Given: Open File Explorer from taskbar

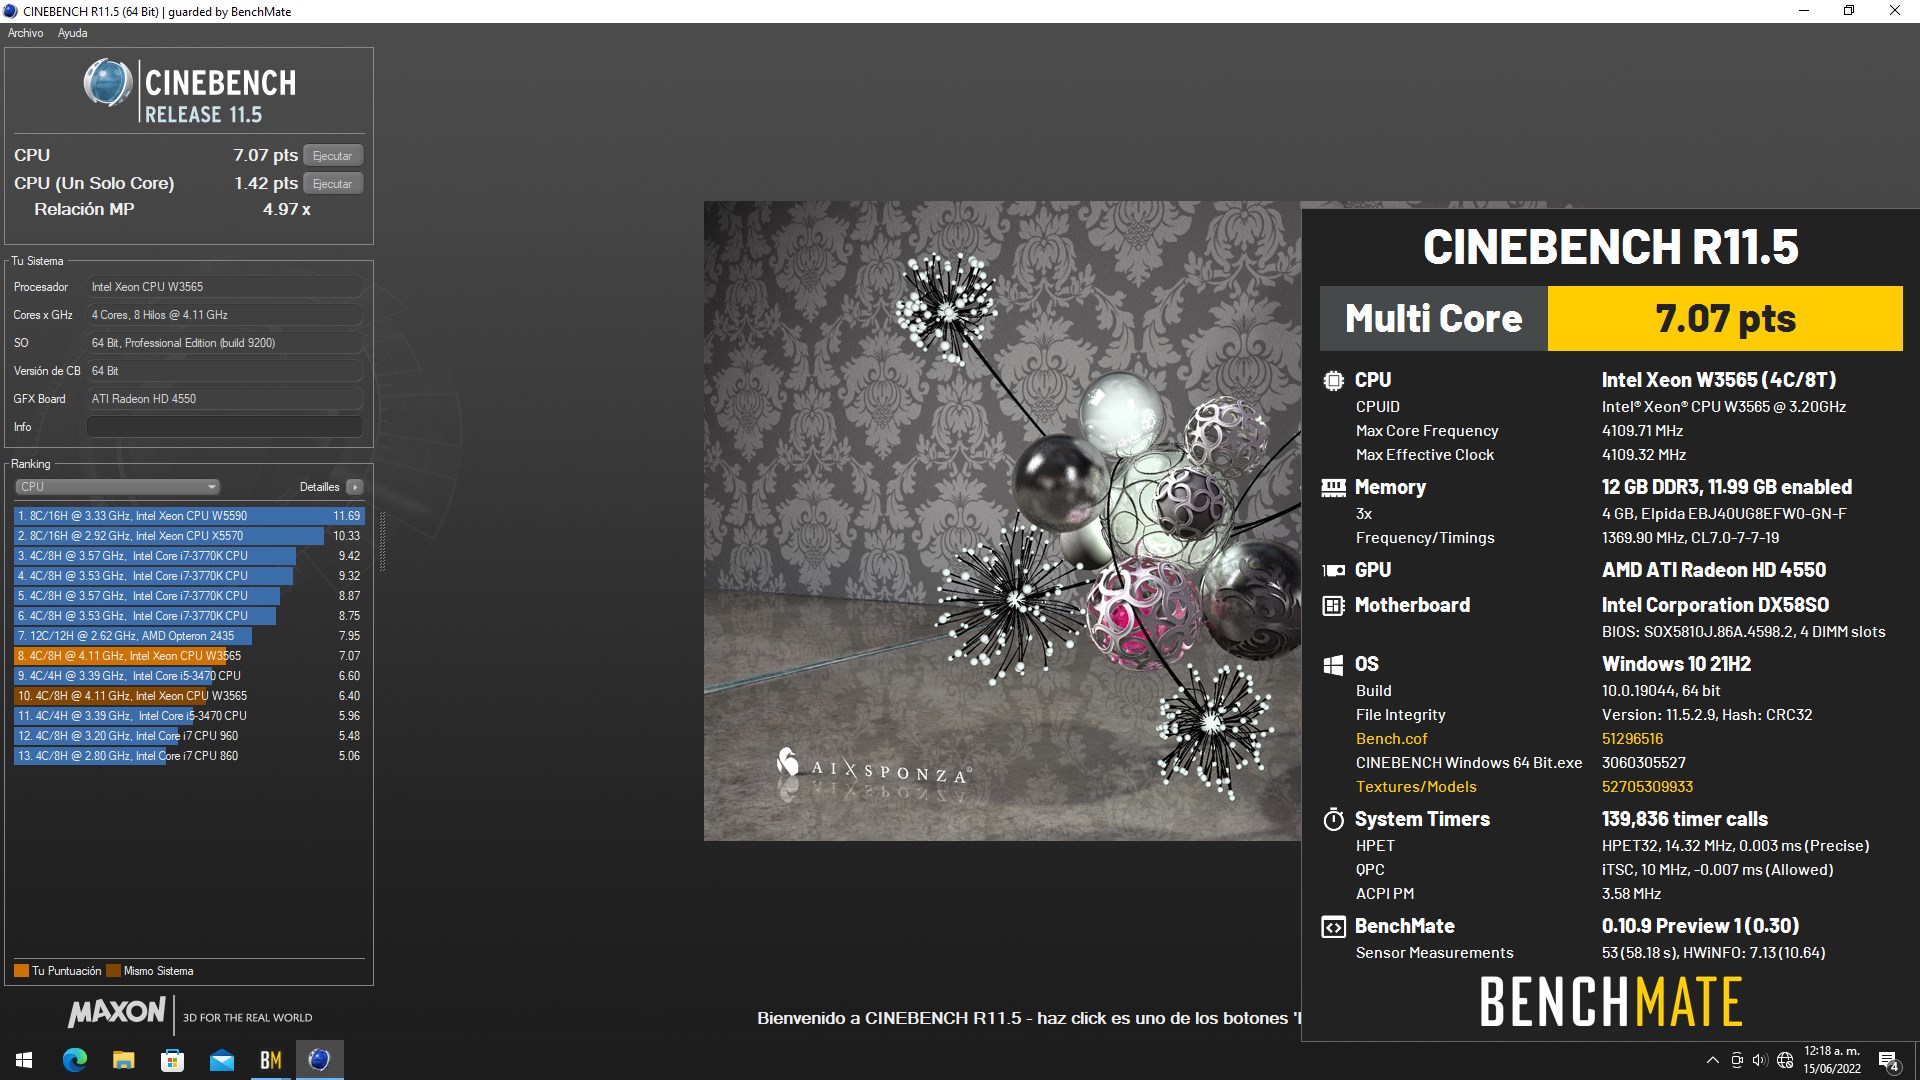Looking at the screenshot, I should (x=124, y=1060).
